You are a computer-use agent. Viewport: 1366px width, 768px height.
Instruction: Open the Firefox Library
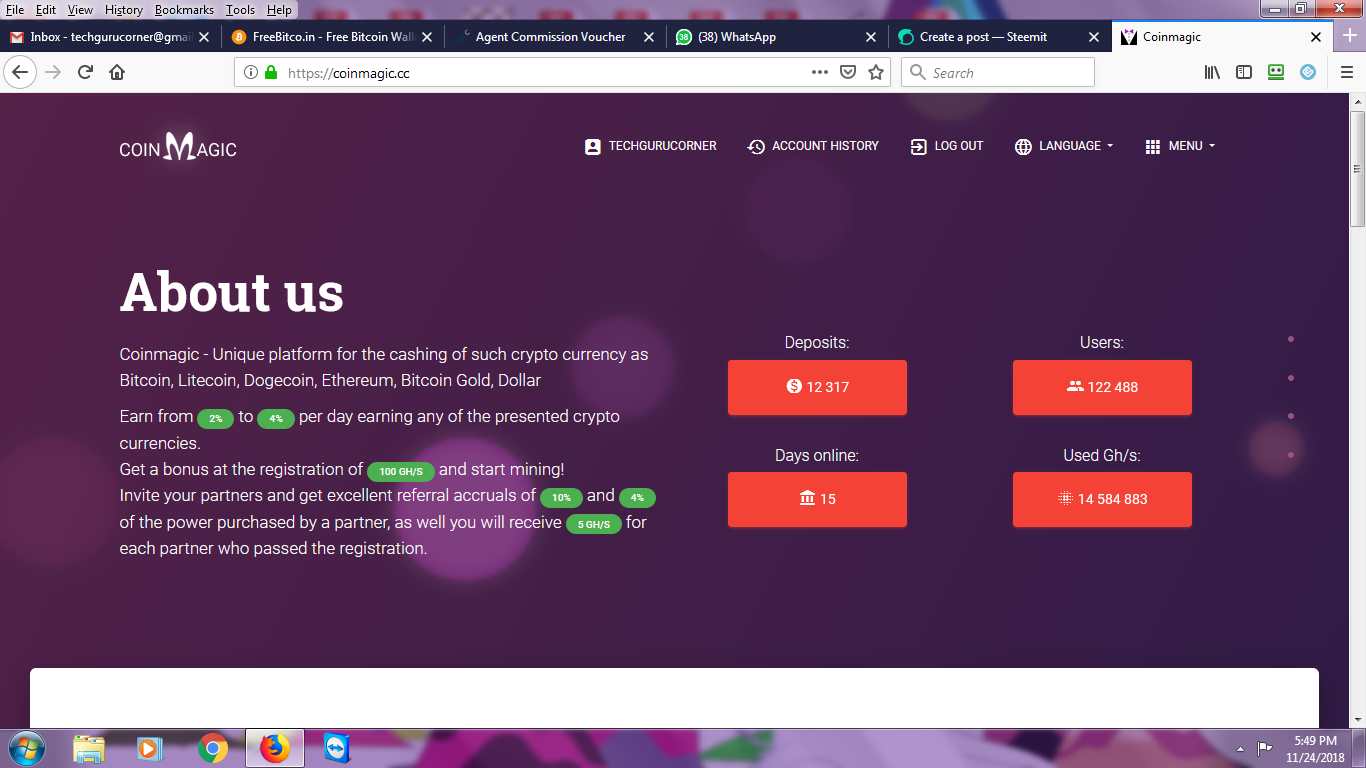[1212, 72]
